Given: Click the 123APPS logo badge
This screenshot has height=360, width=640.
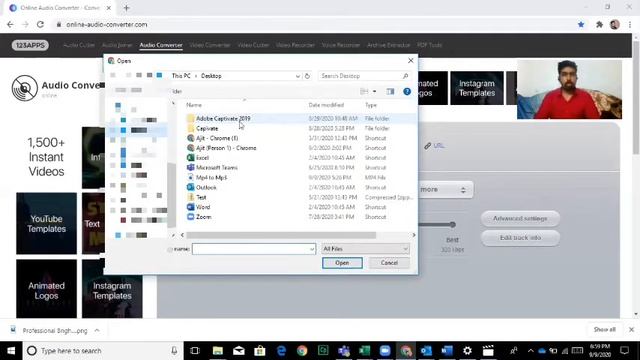Looking at the screenshot, I should click(30, 45).
